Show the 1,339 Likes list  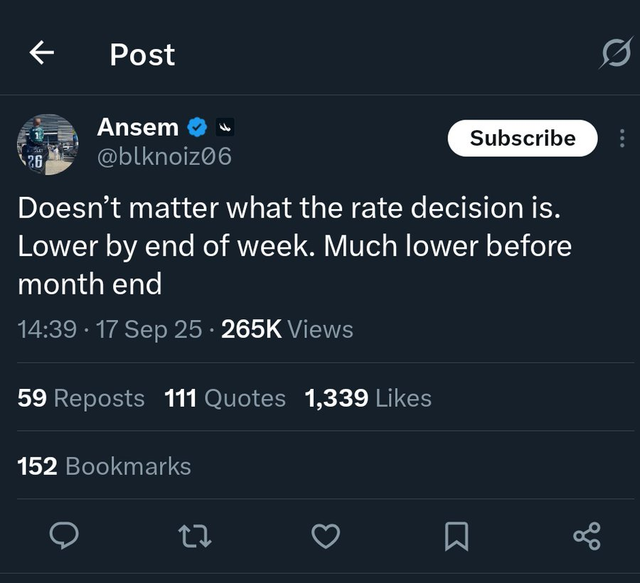(368, 398)
